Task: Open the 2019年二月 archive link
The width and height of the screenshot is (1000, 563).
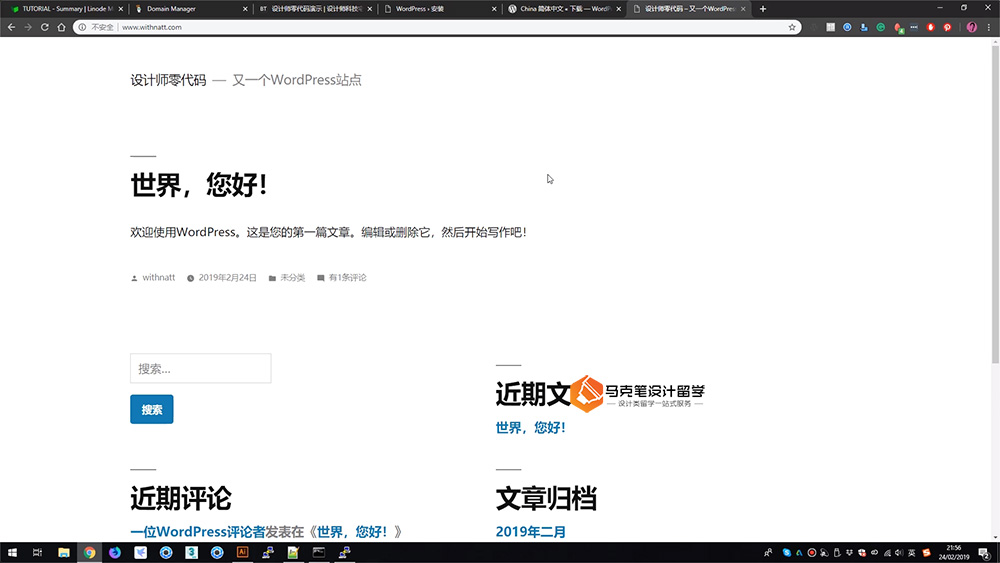Action: click(531, 532)
